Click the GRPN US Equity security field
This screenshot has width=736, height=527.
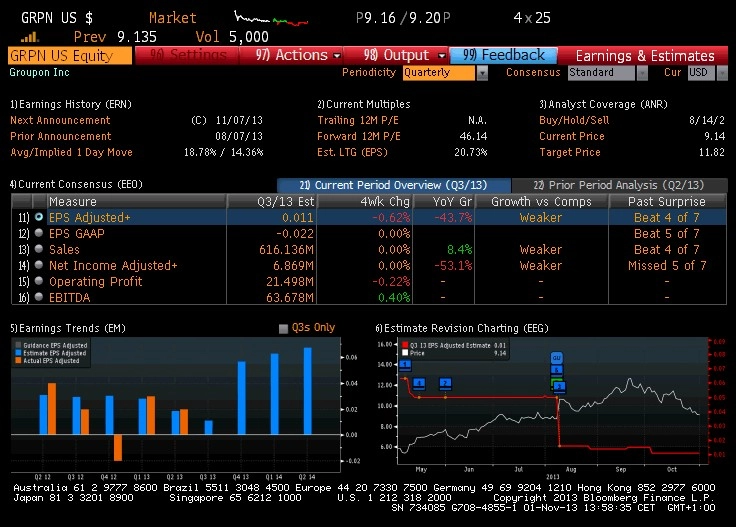70,56
